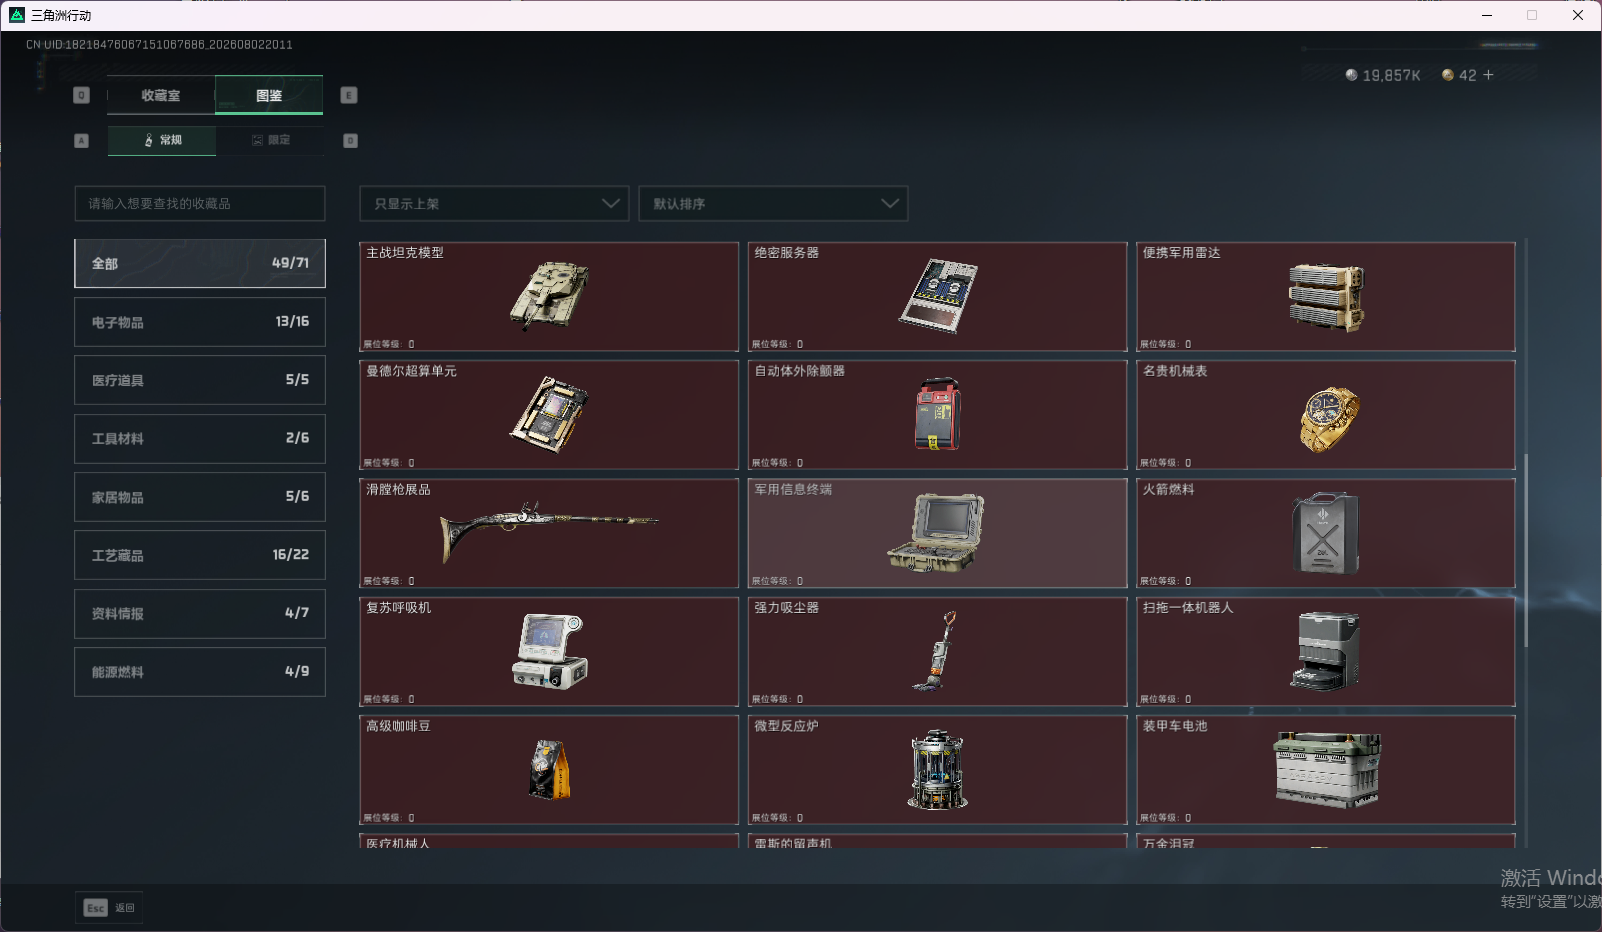Open the 默认排序 sort dropdown
This screenshot has width=1602, height=932.
coord(773,204)
